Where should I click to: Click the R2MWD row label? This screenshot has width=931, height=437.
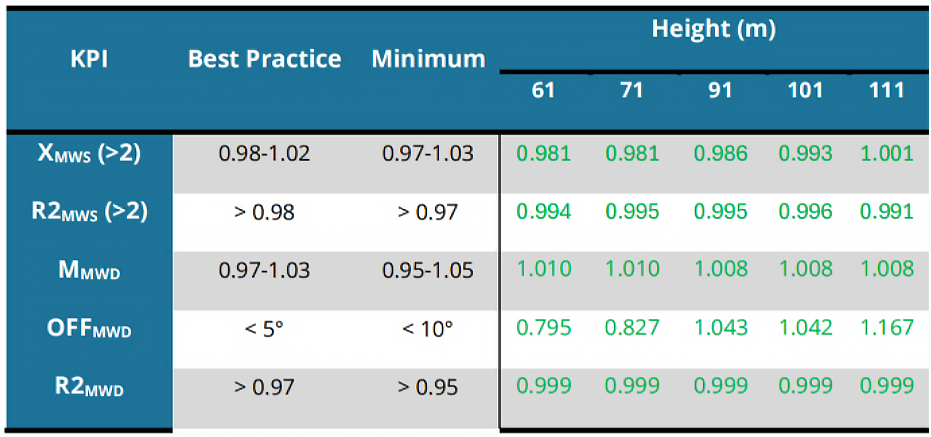(x=88, y=388)
